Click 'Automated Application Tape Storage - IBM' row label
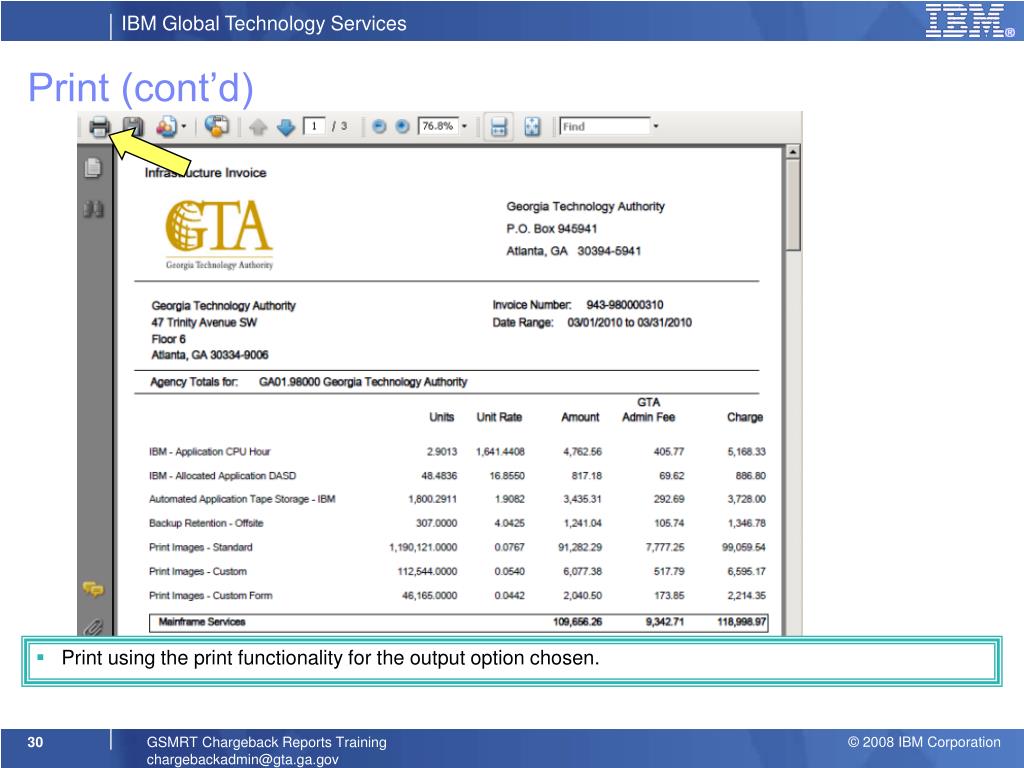Viewport: 1024px width, 768px height. [x=242, y=500]
